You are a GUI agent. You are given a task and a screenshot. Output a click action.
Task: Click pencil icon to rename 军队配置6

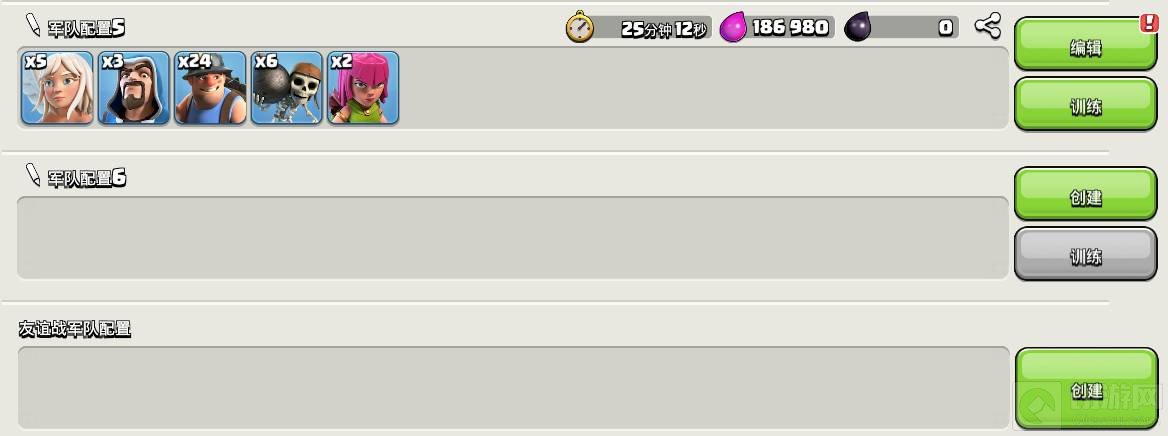32,175
